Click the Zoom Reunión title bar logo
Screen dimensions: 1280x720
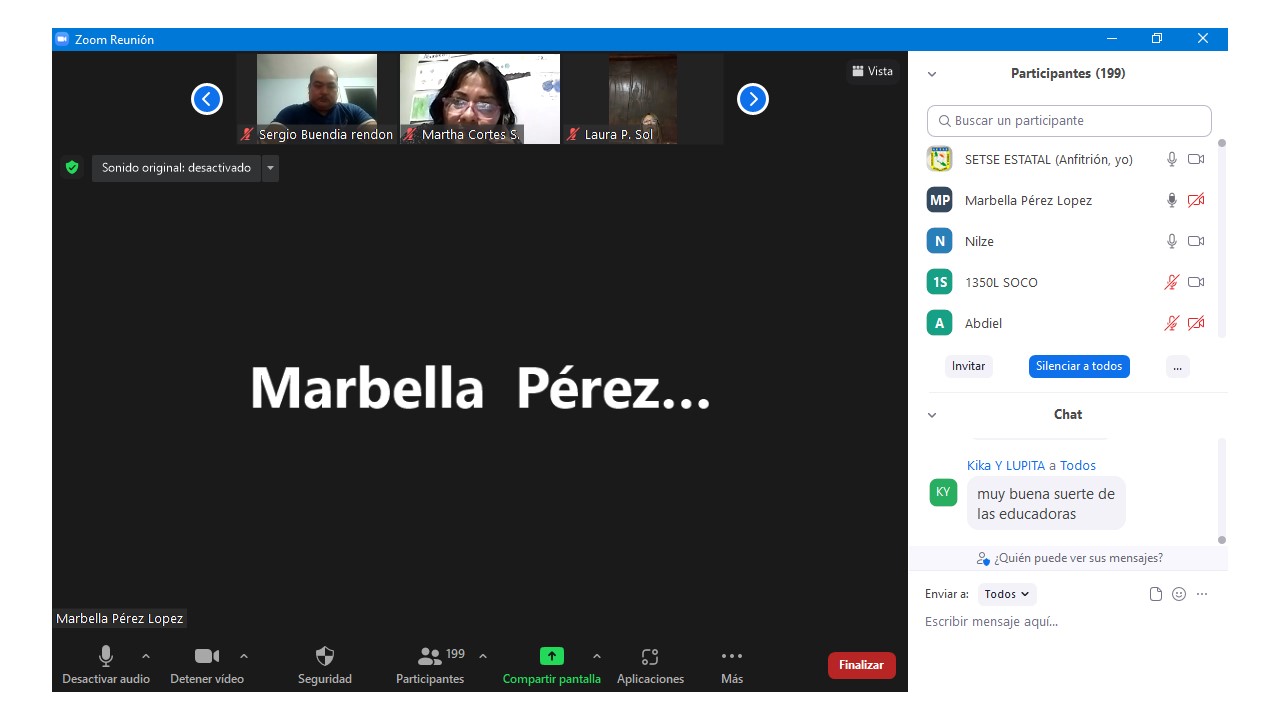point(61,39)
